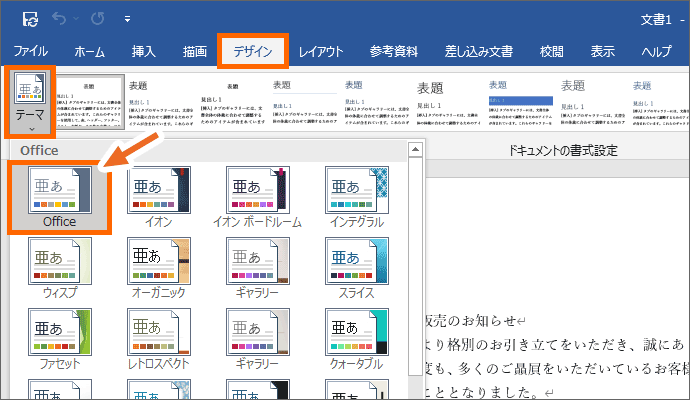Open the ヘルプ tab
The height and width of the screenshot is (400, 690).
656,51
